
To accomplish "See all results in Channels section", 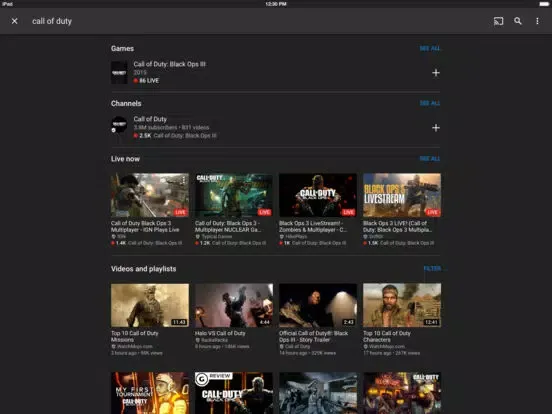I will click(x=430, y=103).
